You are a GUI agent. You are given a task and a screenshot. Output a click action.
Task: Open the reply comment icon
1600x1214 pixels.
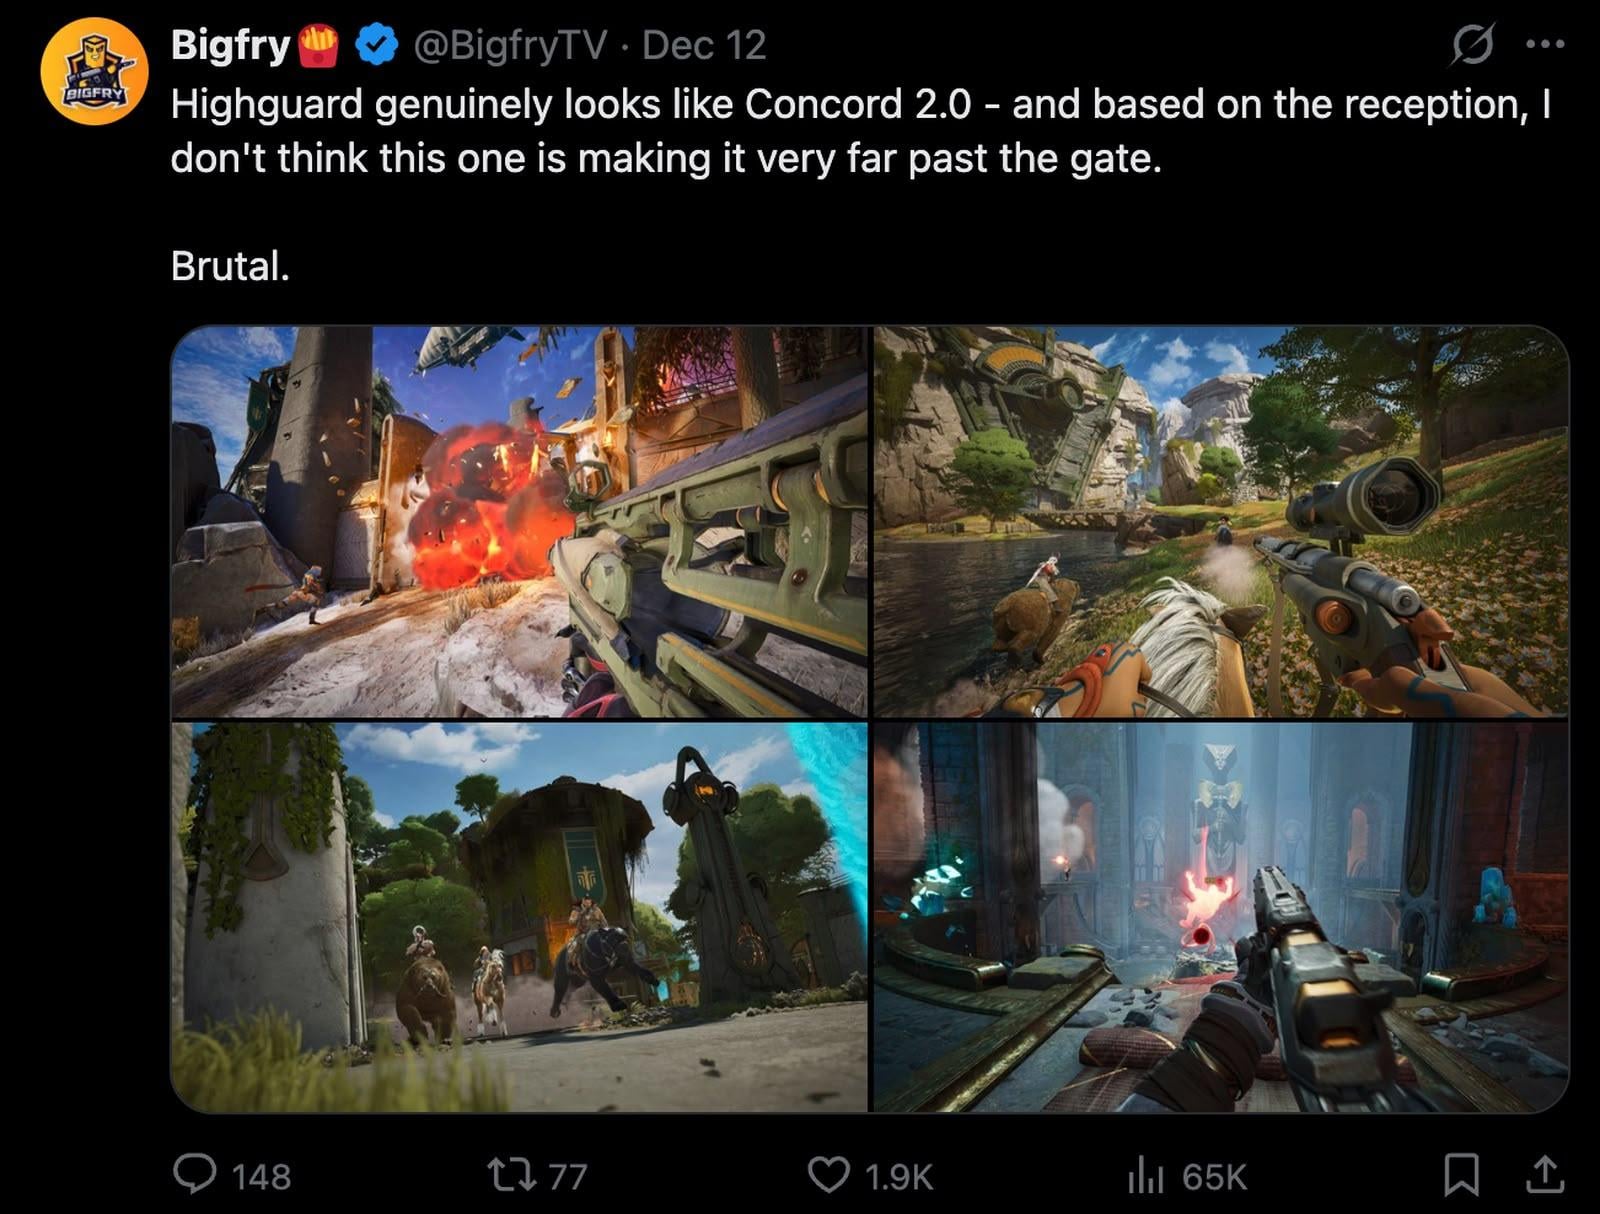click(x=194, y=1174)
